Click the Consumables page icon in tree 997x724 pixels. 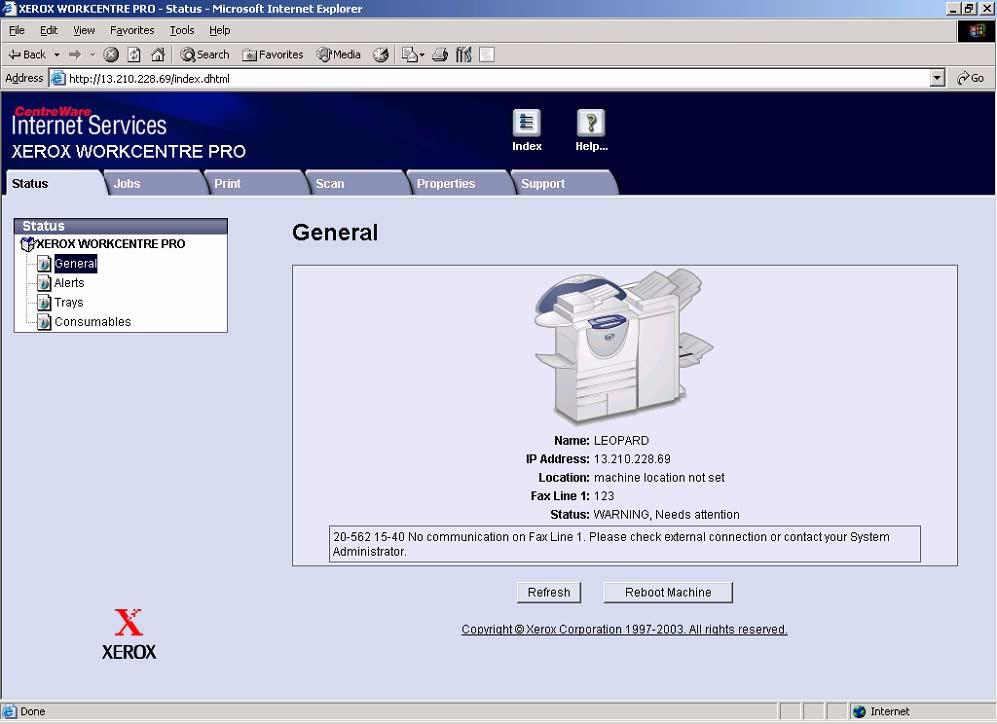[x=44, y=322]
